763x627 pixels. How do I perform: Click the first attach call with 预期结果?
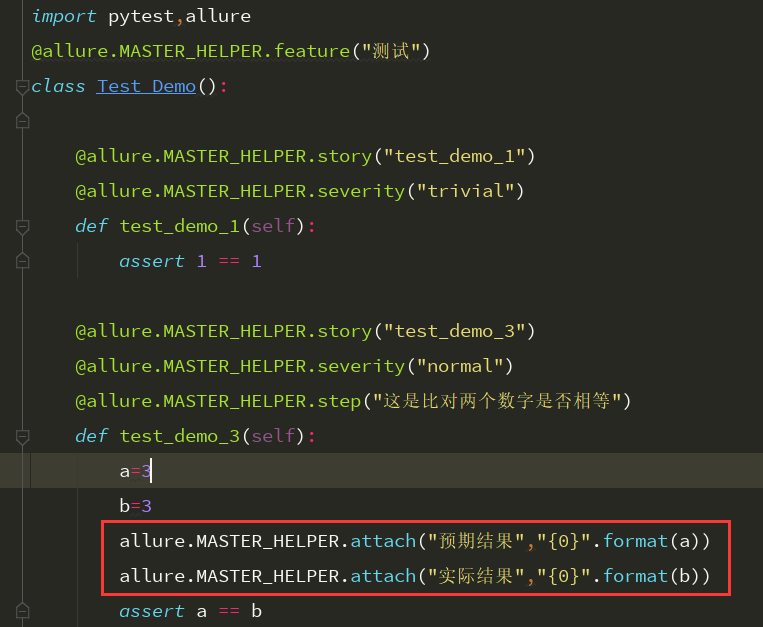pyautogui.click(x=415, y=541)
